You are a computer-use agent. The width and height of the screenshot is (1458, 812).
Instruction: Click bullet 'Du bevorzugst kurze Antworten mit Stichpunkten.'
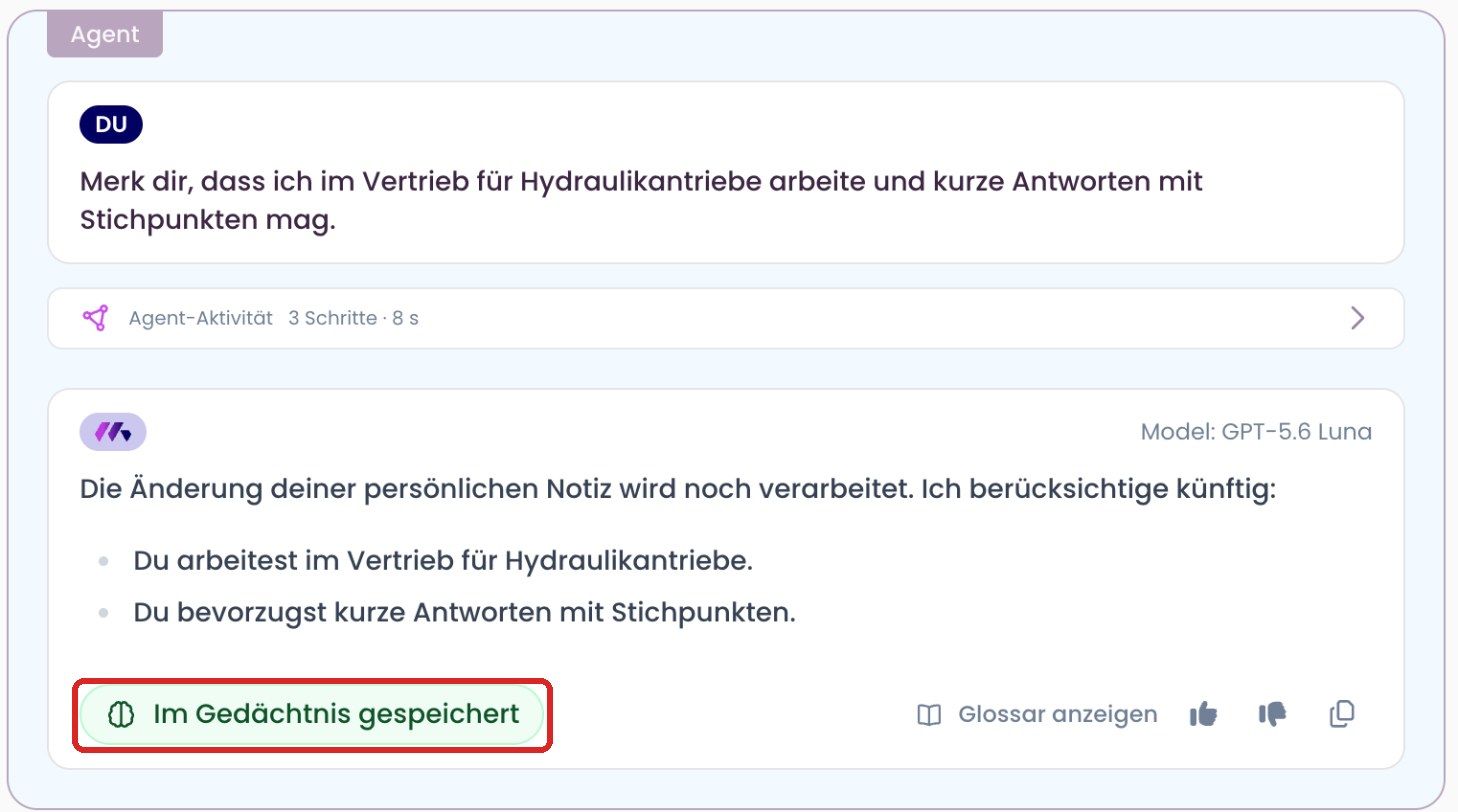point(464,612)
